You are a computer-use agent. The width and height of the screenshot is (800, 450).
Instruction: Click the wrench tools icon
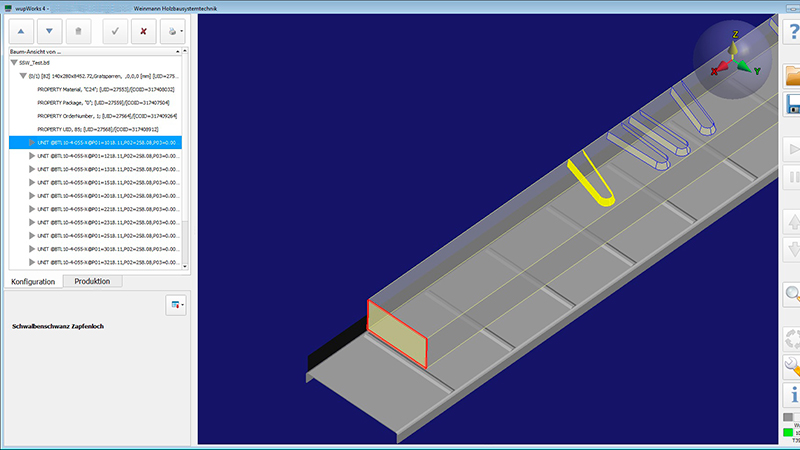(793, 367)
